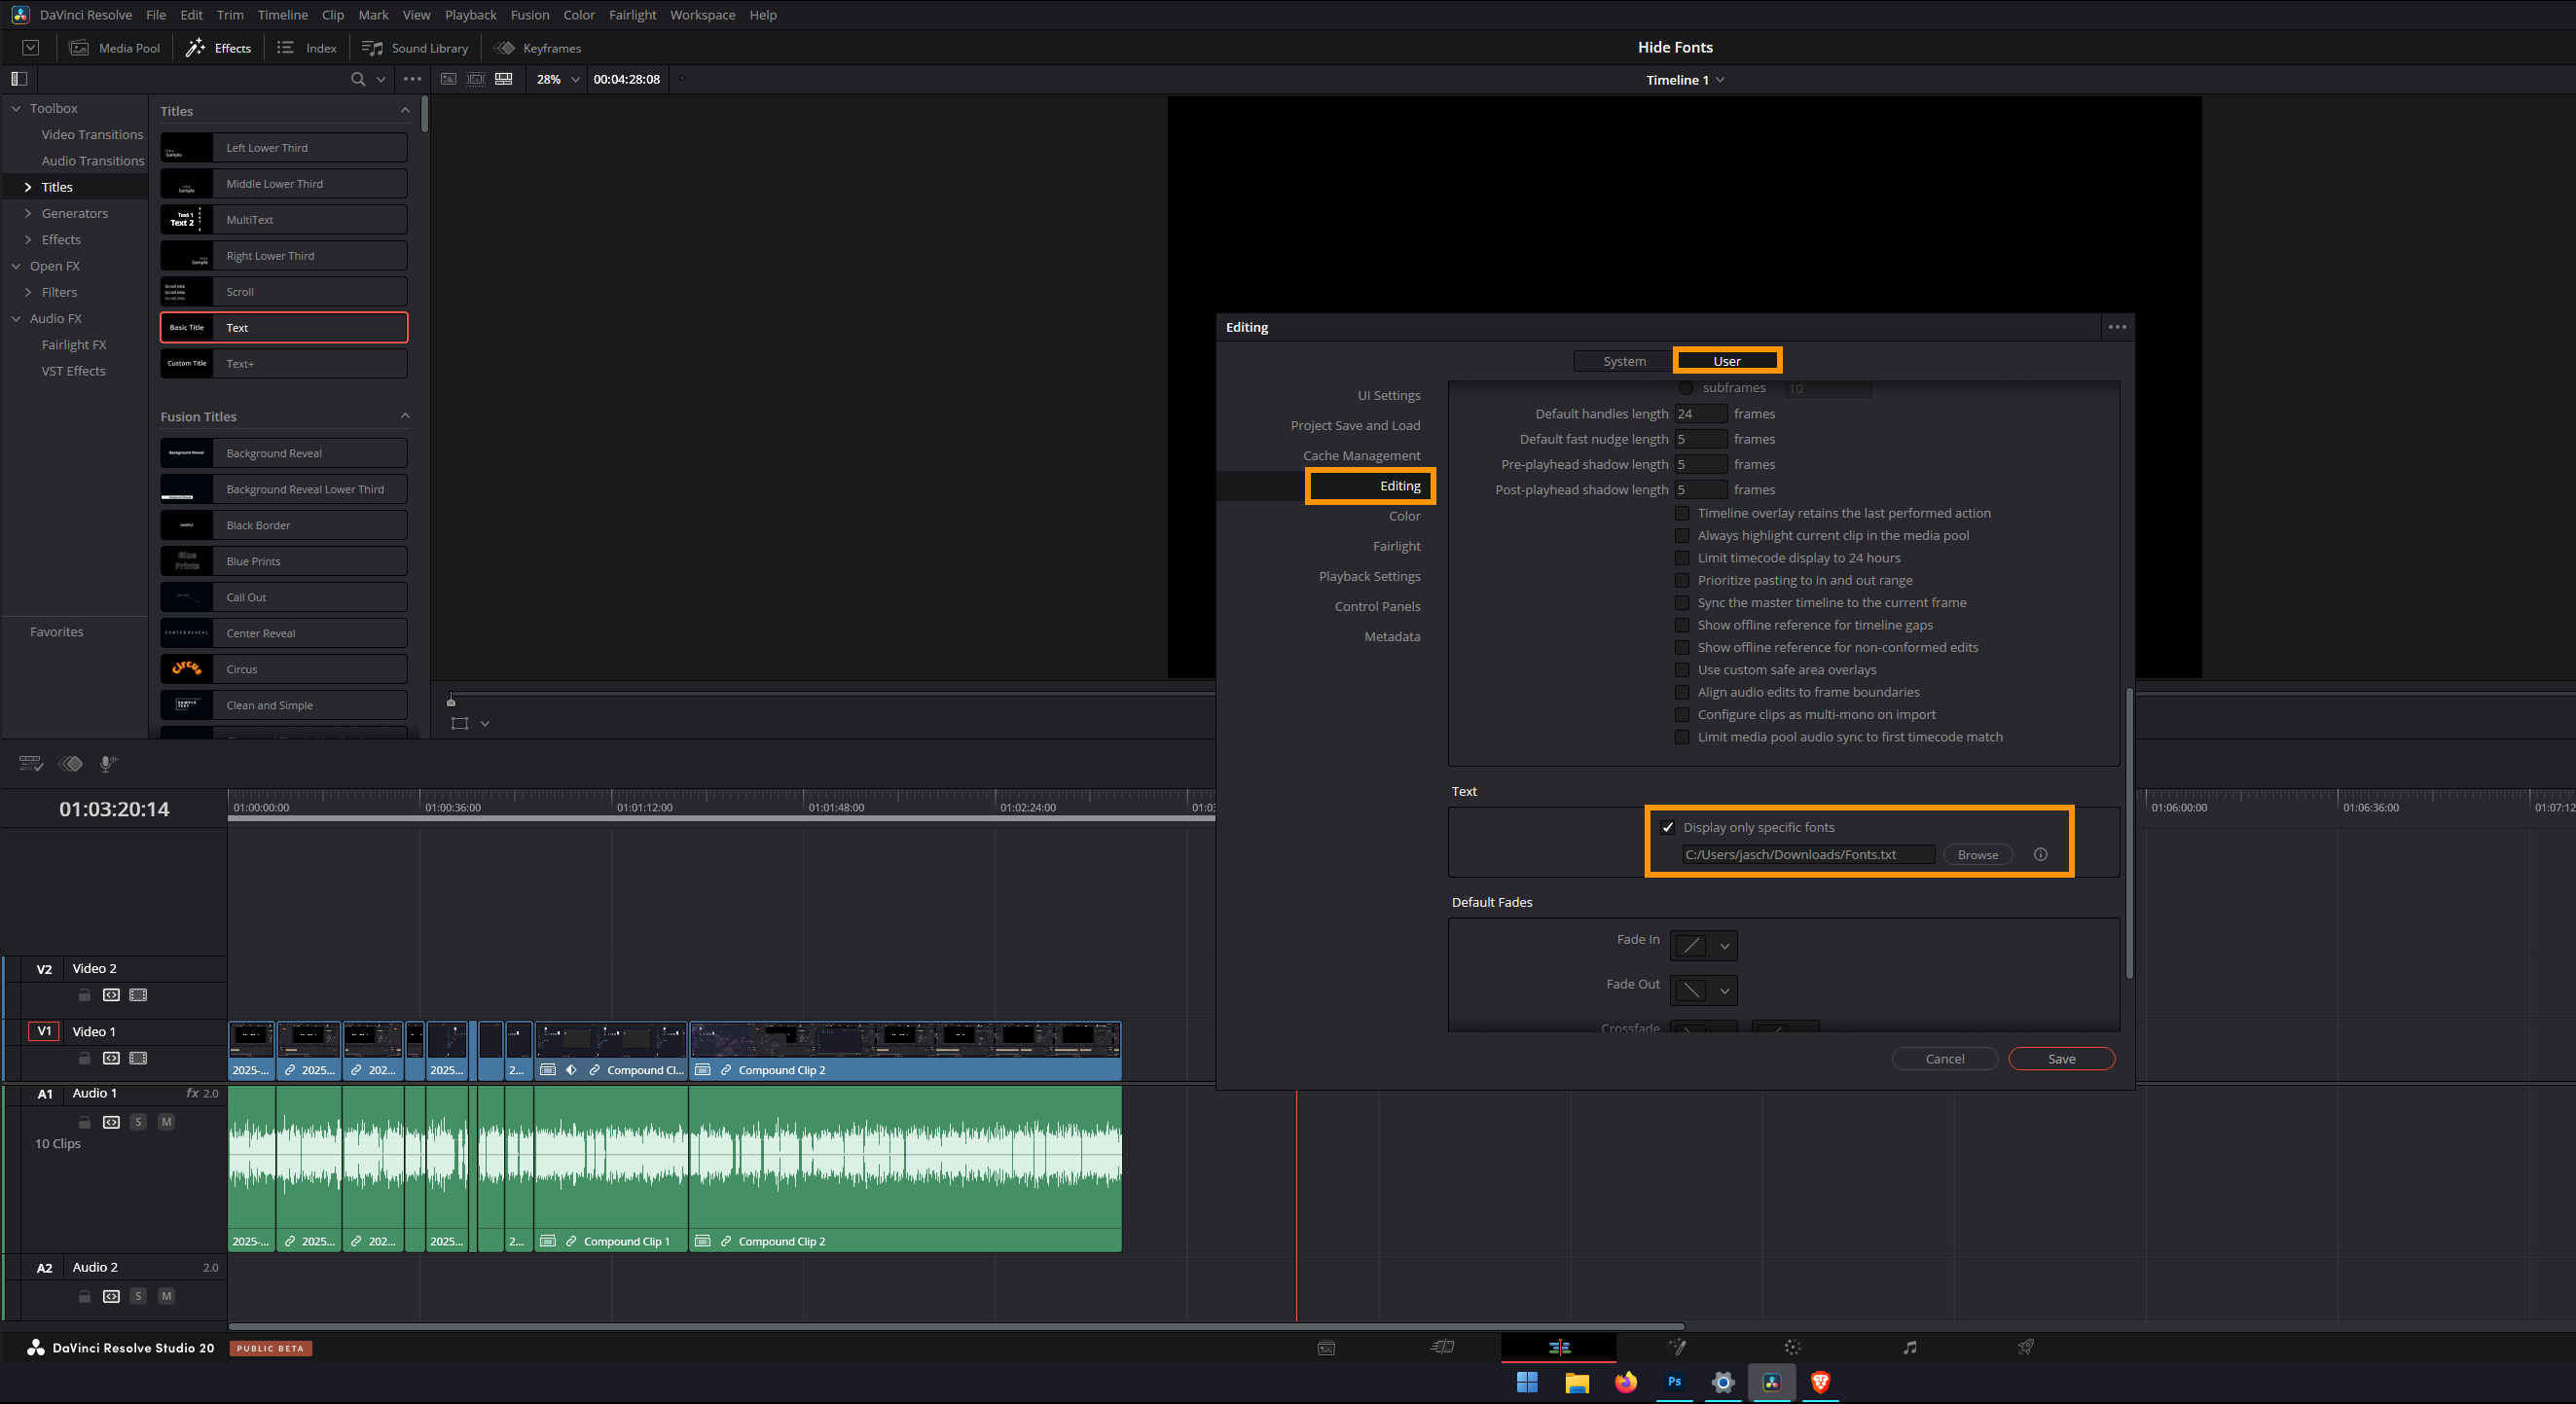
Task: Open the Media page icon
Action: tap(1326, 1348)
